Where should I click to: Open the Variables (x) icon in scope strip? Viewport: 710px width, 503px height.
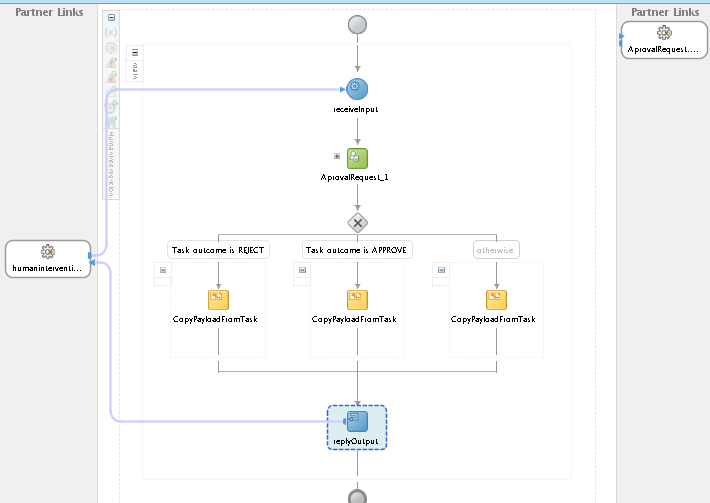111,32
